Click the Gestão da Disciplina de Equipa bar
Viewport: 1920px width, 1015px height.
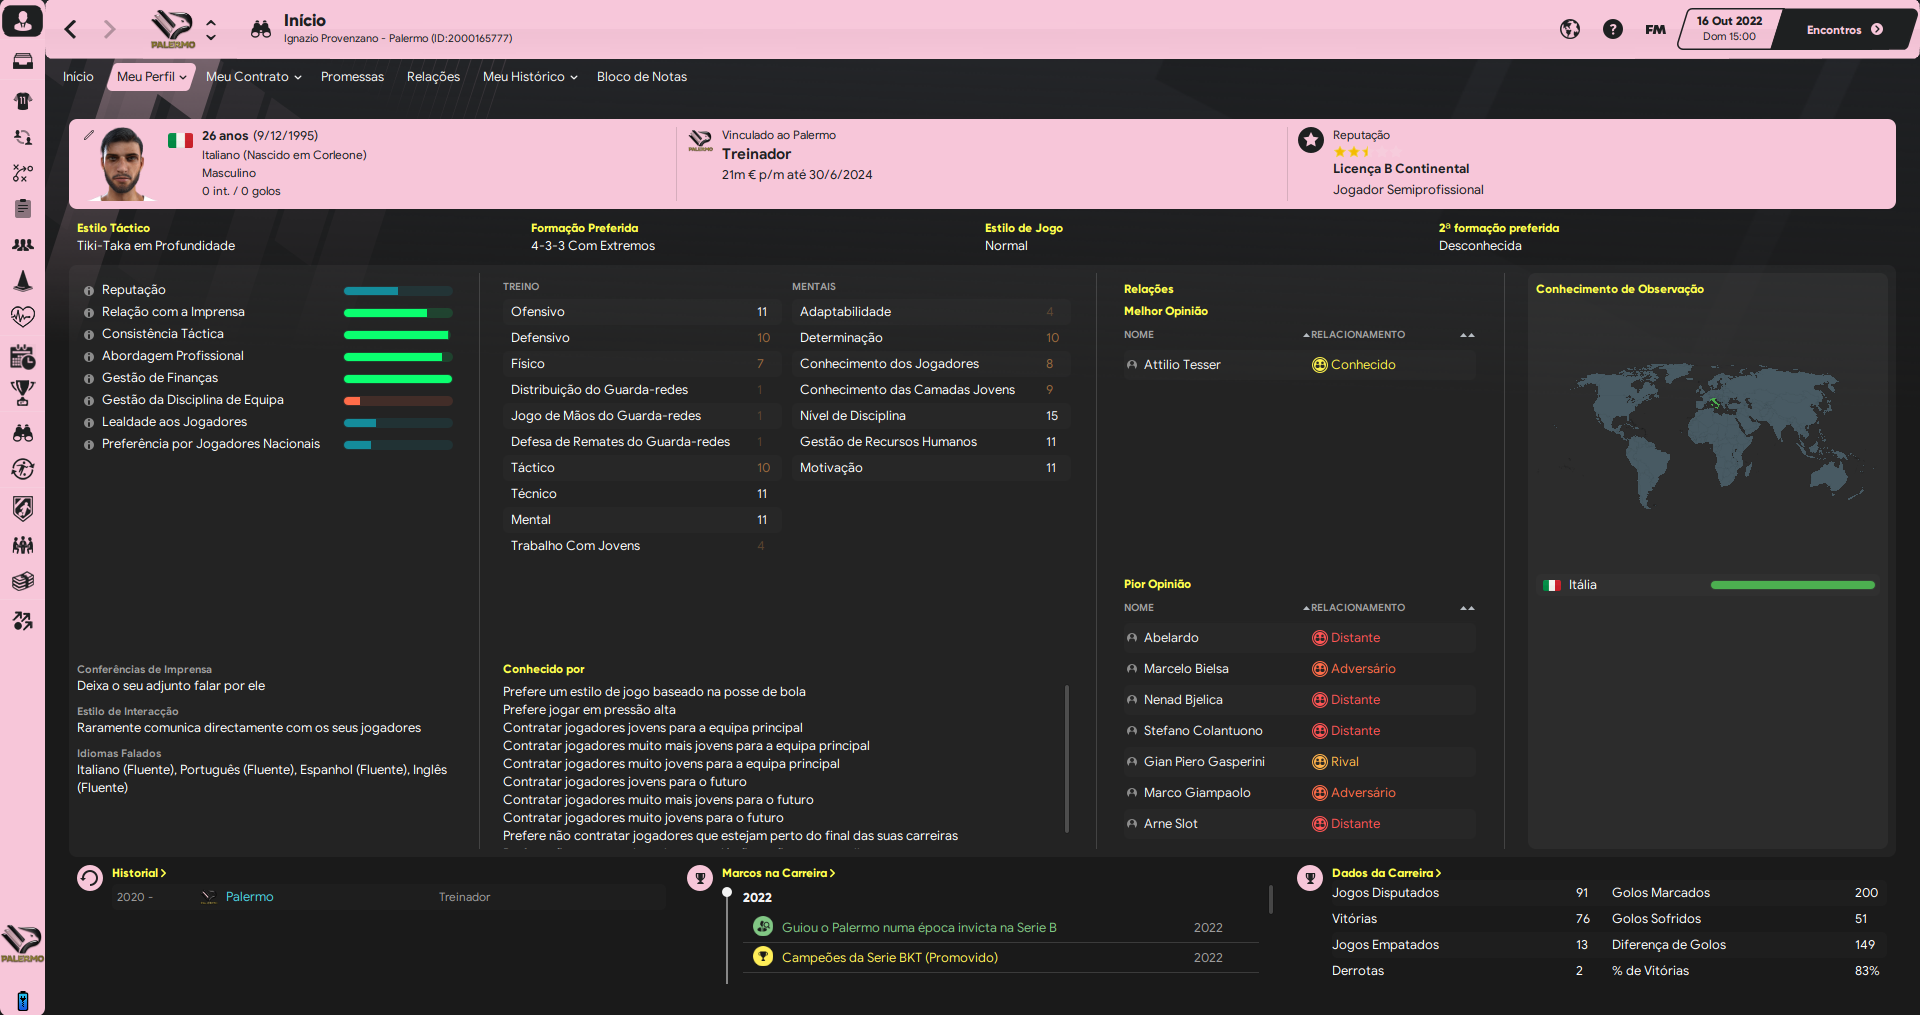pyautogui.click(x=398, y=401)
